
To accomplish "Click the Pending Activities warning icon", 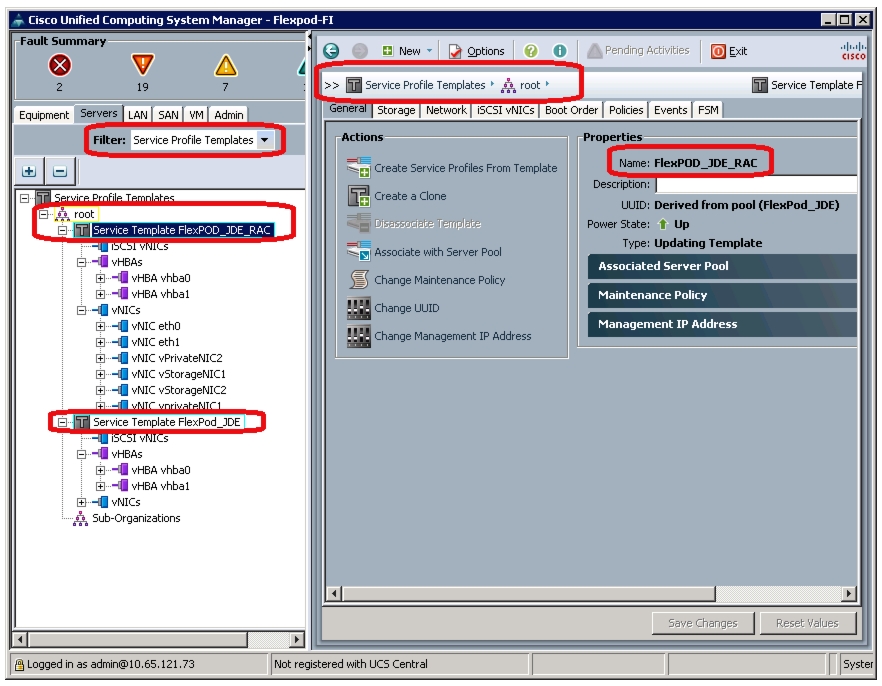I will tap(595, 51).
